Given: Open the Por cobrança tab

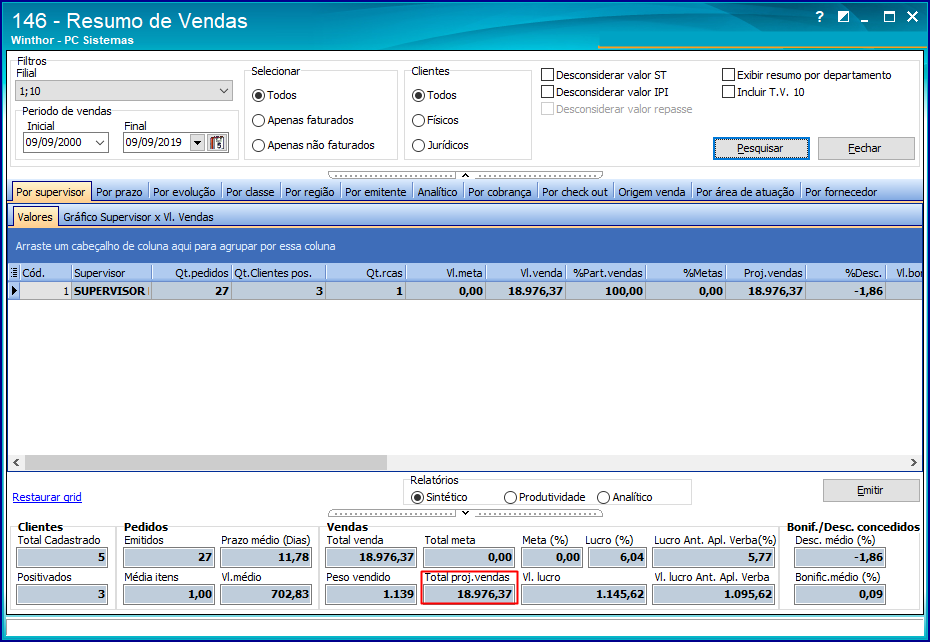Looking at the screenshot, I should (x=499, y=192).
